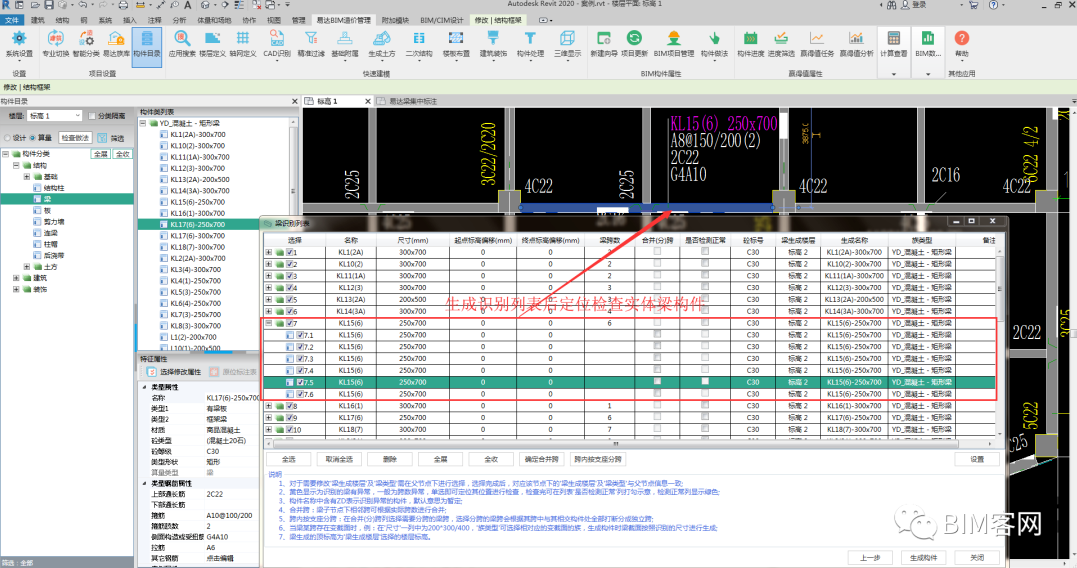1077x568 pixels.
Task: Open the 分析 ribbon tab
Action: tap(179, 19)
